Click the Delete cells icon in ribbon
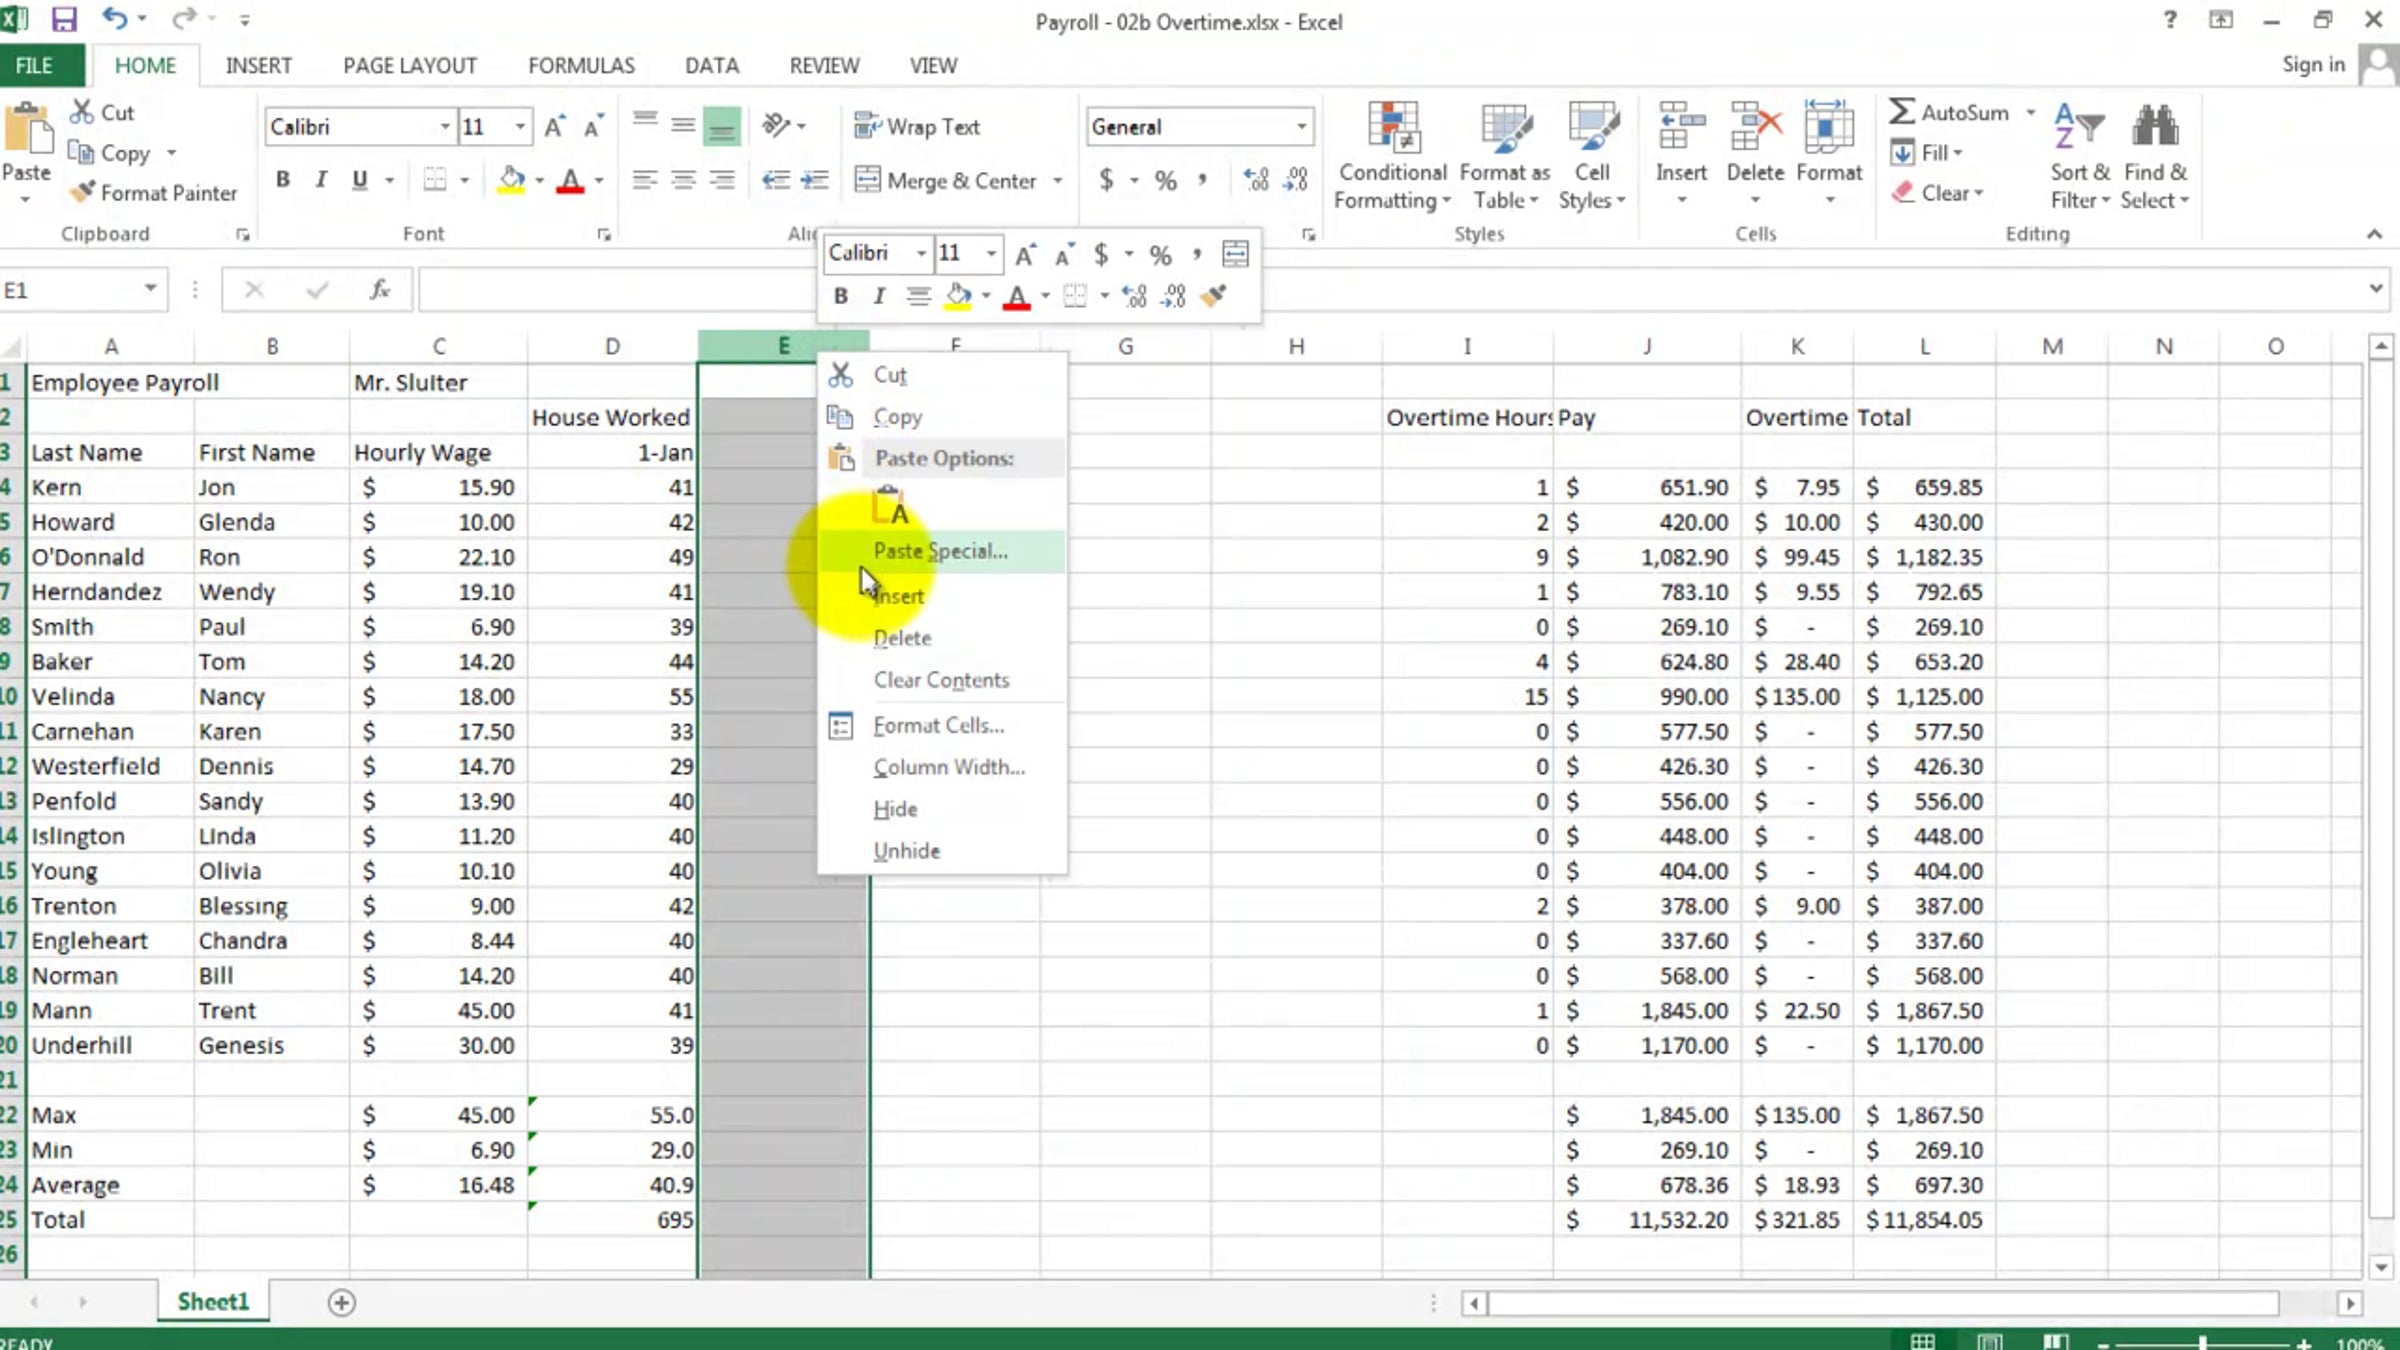2400x1350 pixels. (1755, 128)
